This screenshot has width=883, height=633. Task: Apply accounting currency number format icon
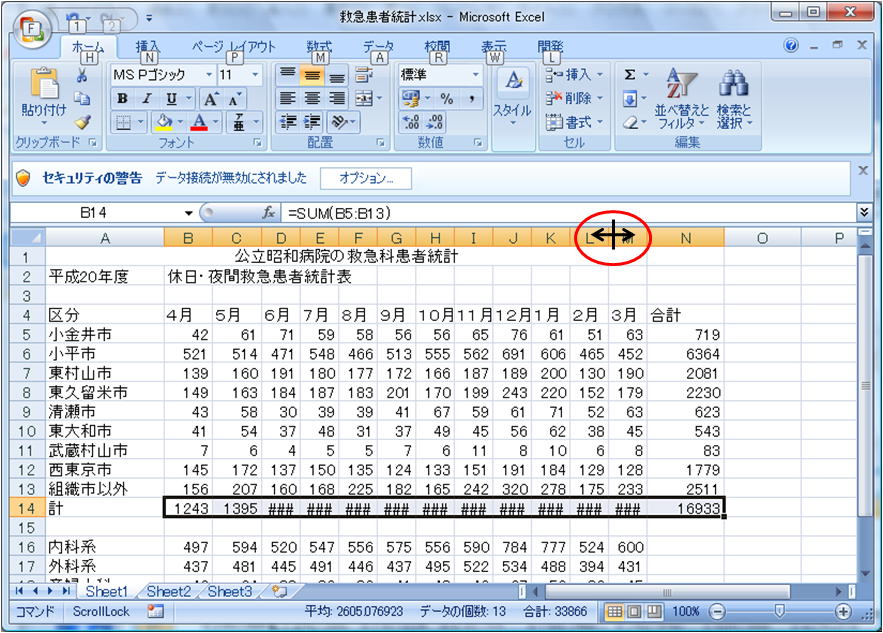(x=411, y=99)
